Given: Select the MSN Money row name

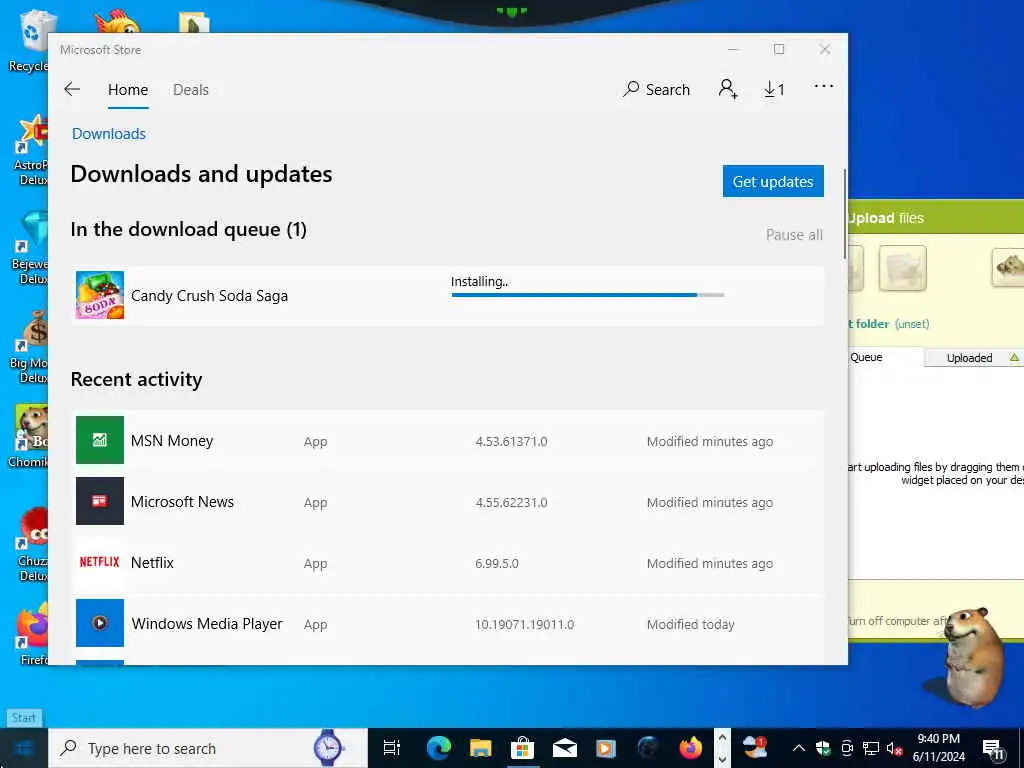Looking at the screenshot, I should [x=172, y=441].
